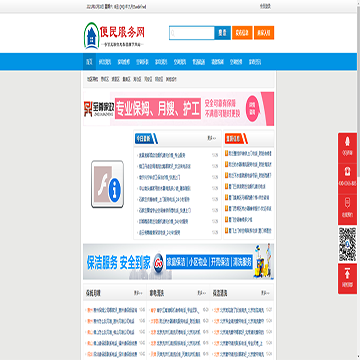Open the more link in the 保洁清洗 section header
The image size is (360, 360).
tap(265, 293)
